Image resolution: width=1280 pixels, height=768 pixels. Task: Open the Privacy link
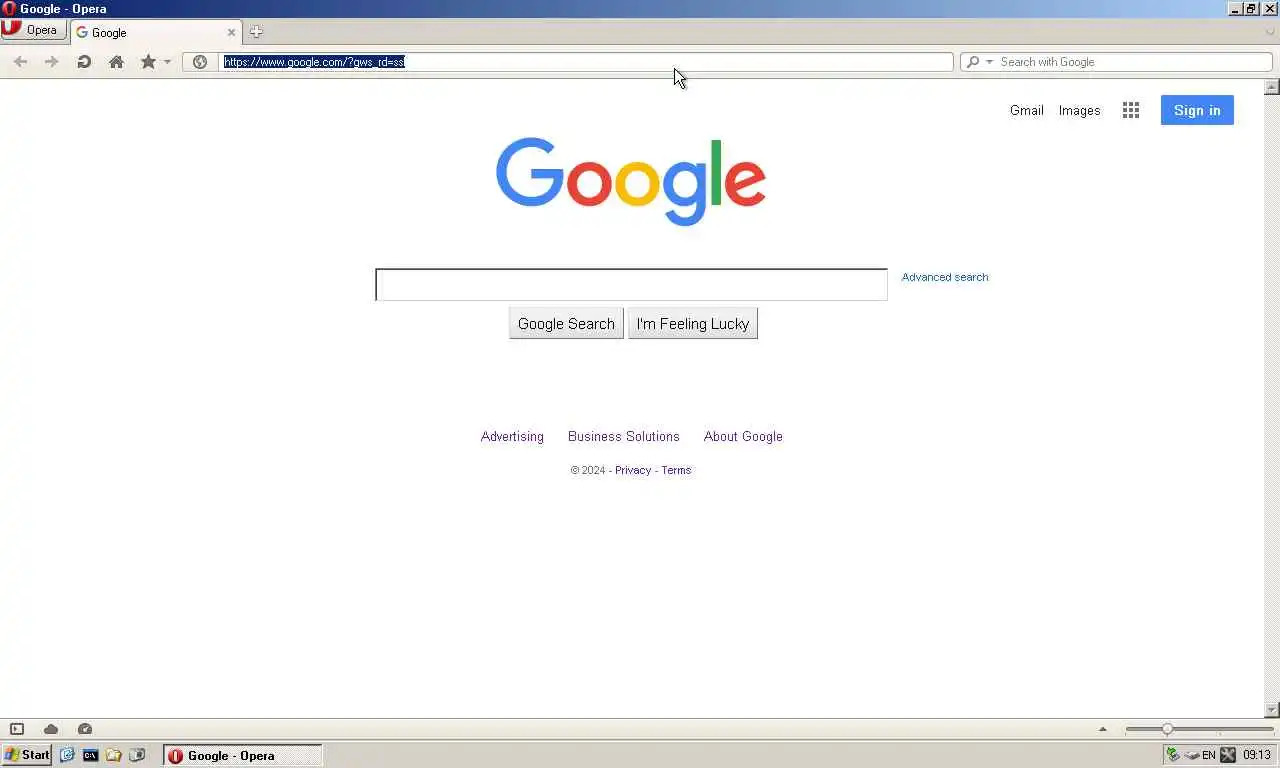tap(633, 470)
